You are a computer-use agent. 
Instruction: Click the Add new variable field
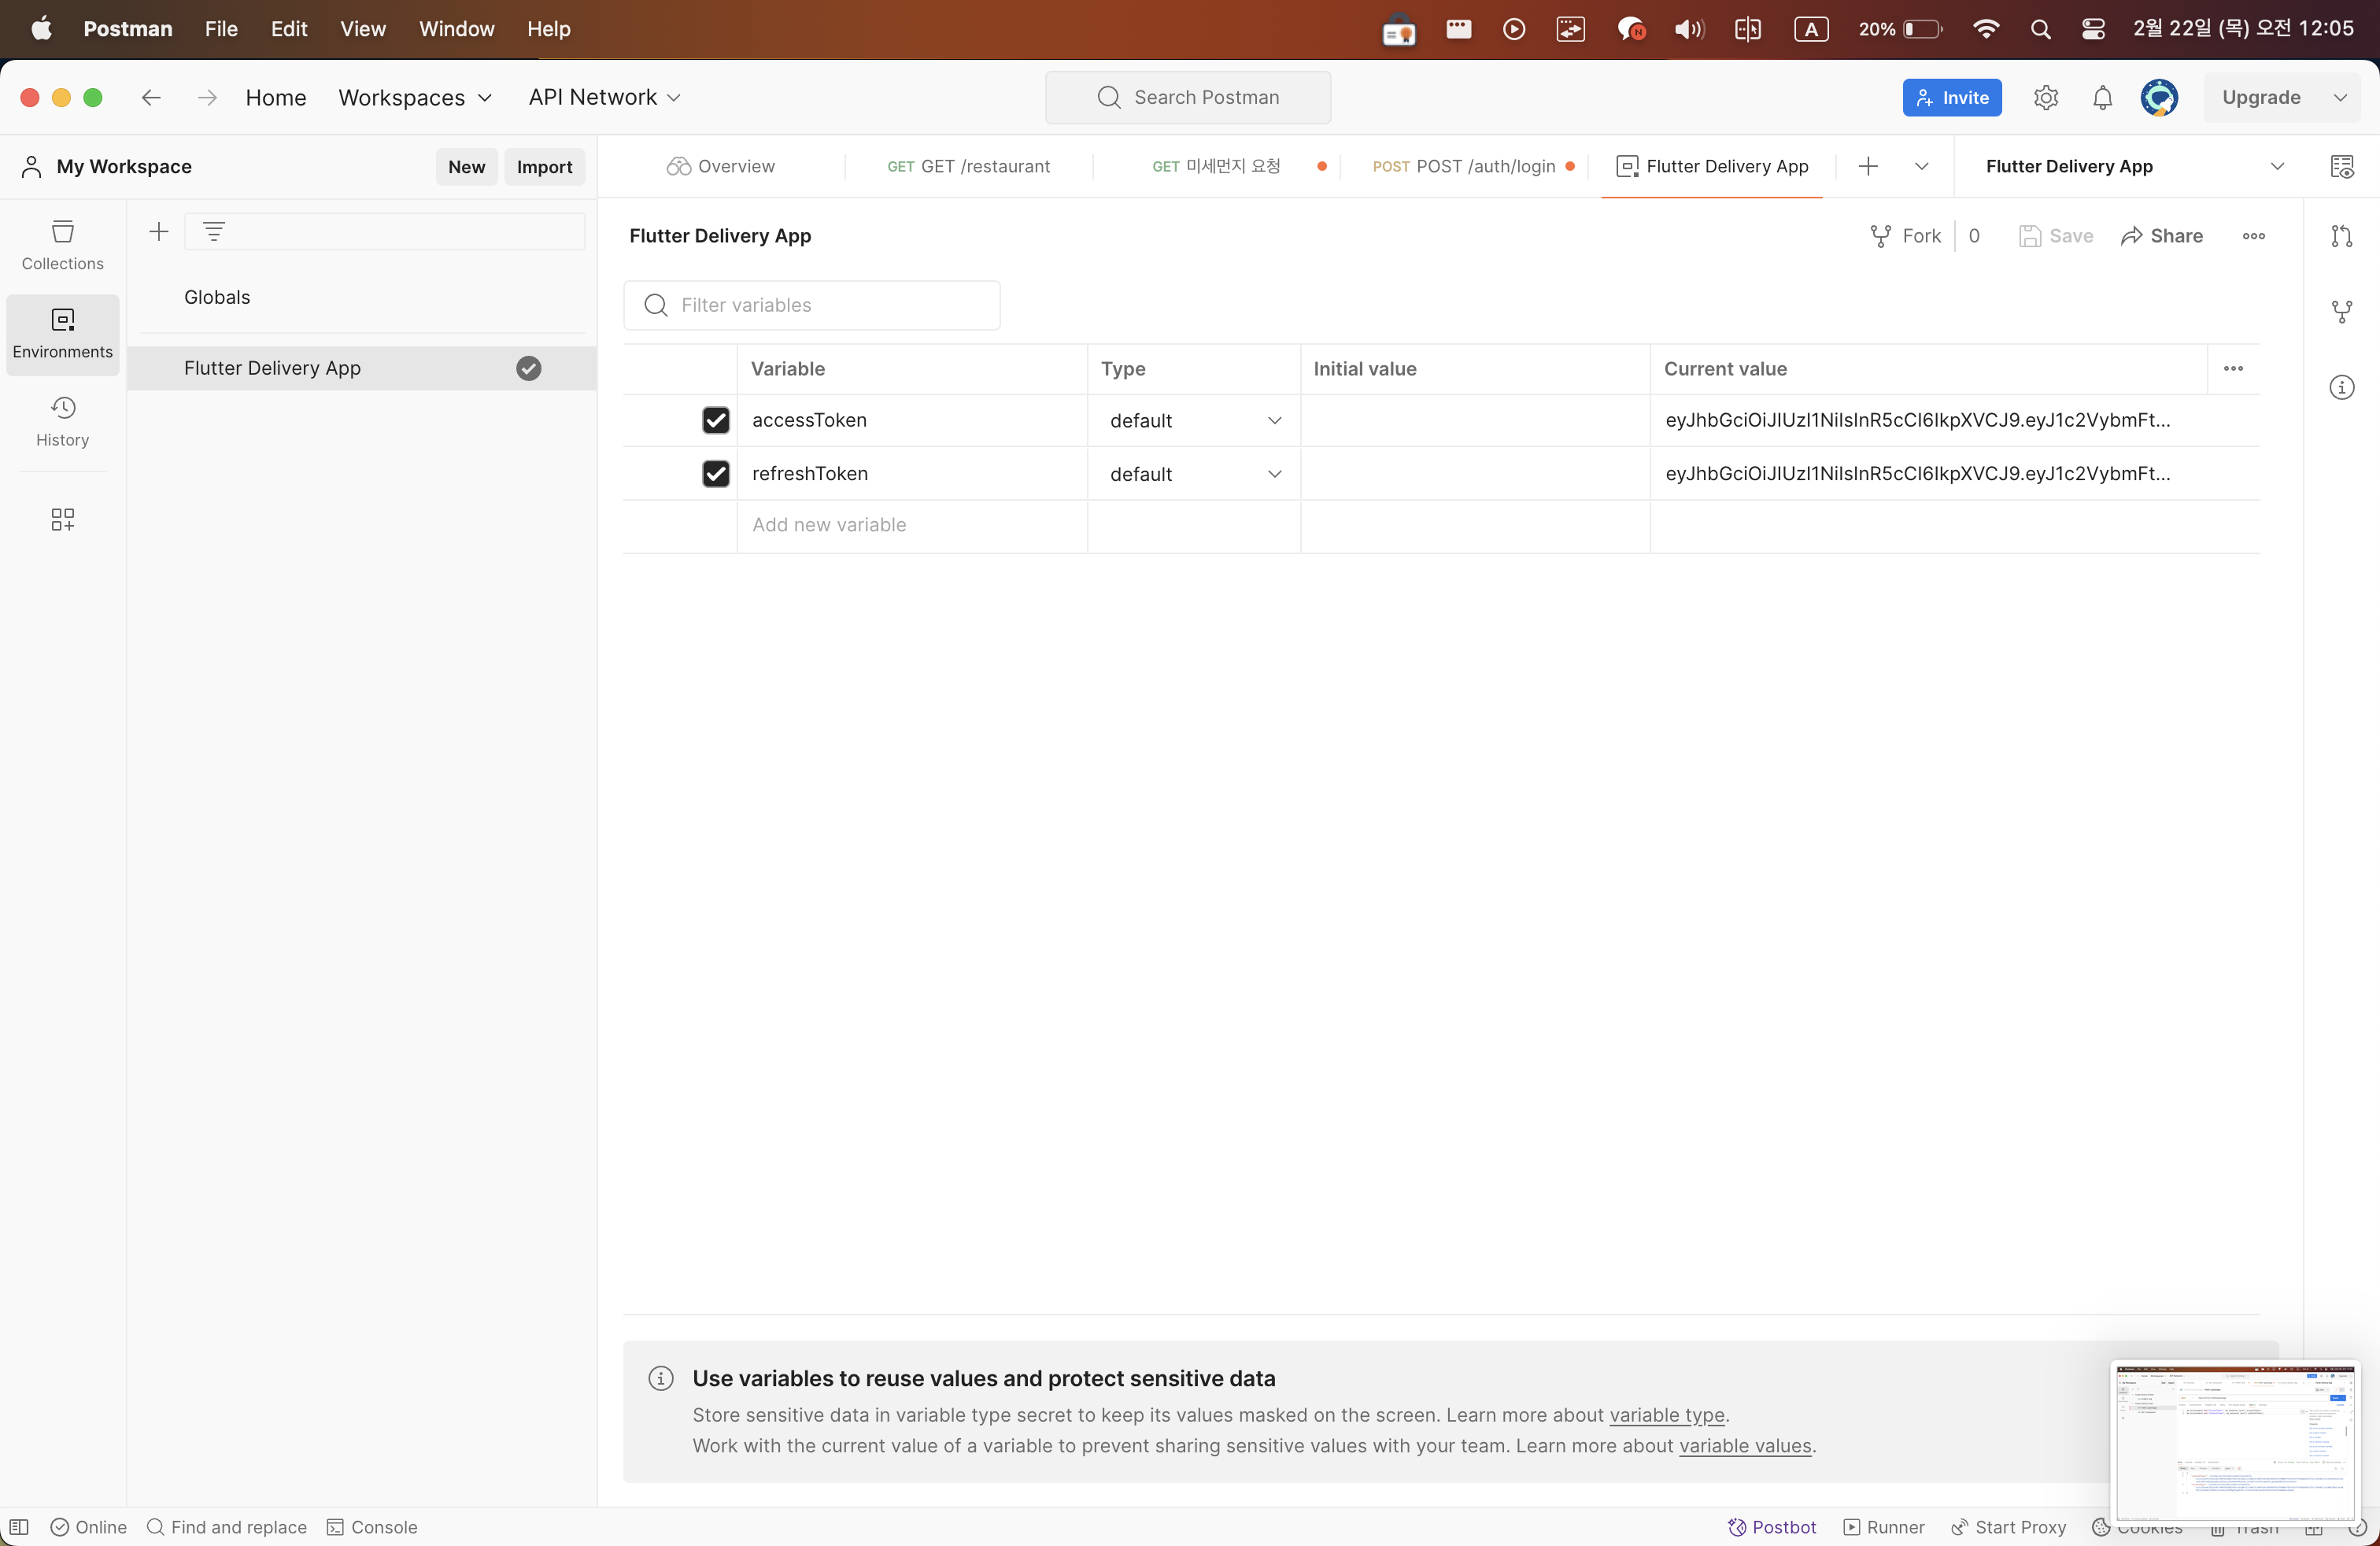coord(911,525)
